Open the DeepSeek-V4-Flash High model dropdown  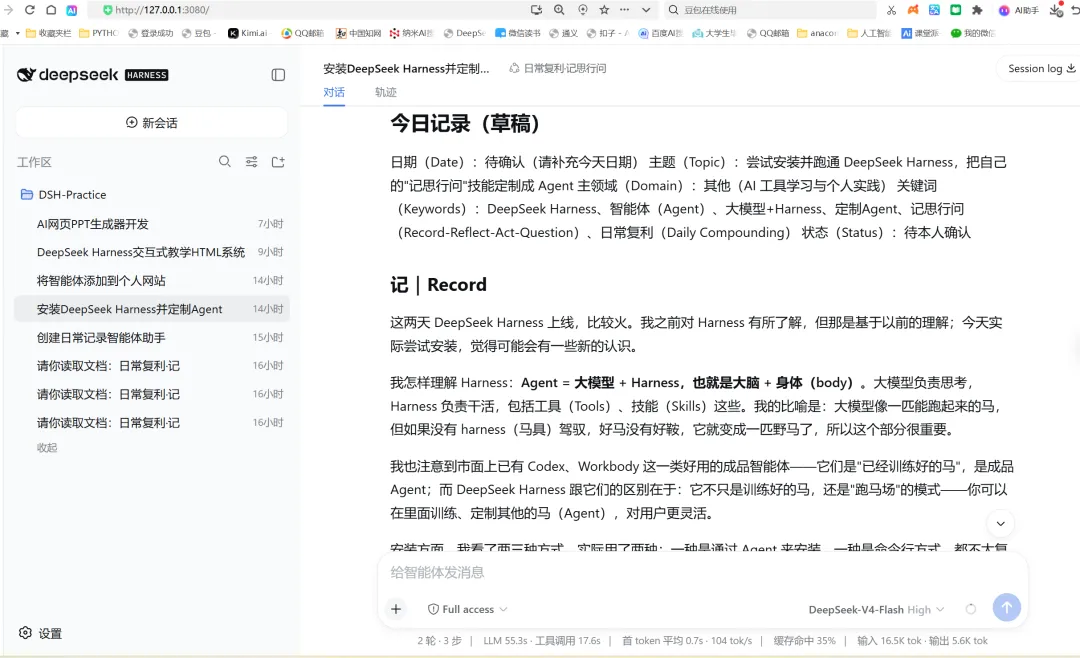point(876,610)
